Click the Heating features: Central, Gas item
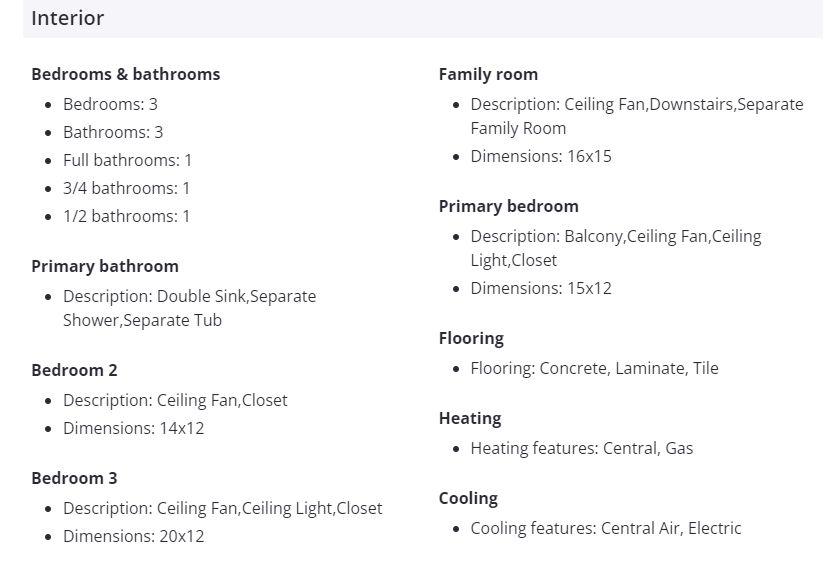Viewport: 834px width, 562px height. [581, 448]
